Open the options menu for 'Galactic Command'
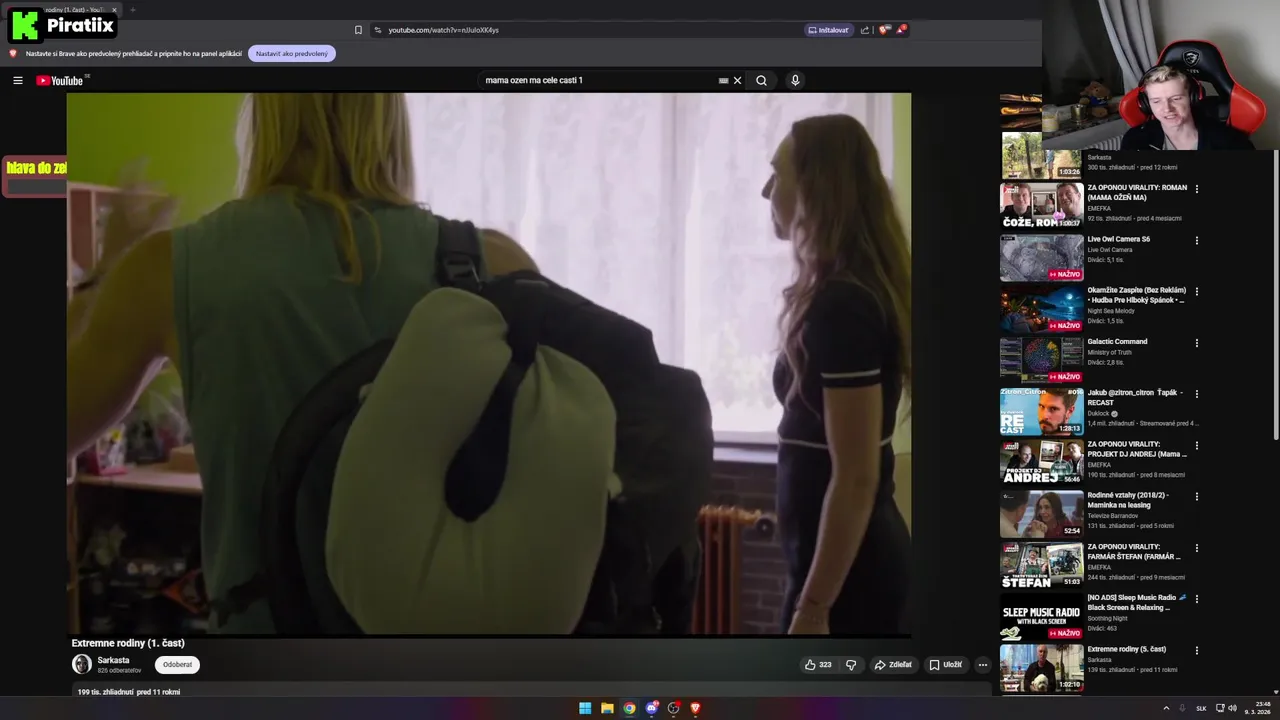 pos(1196,343)
